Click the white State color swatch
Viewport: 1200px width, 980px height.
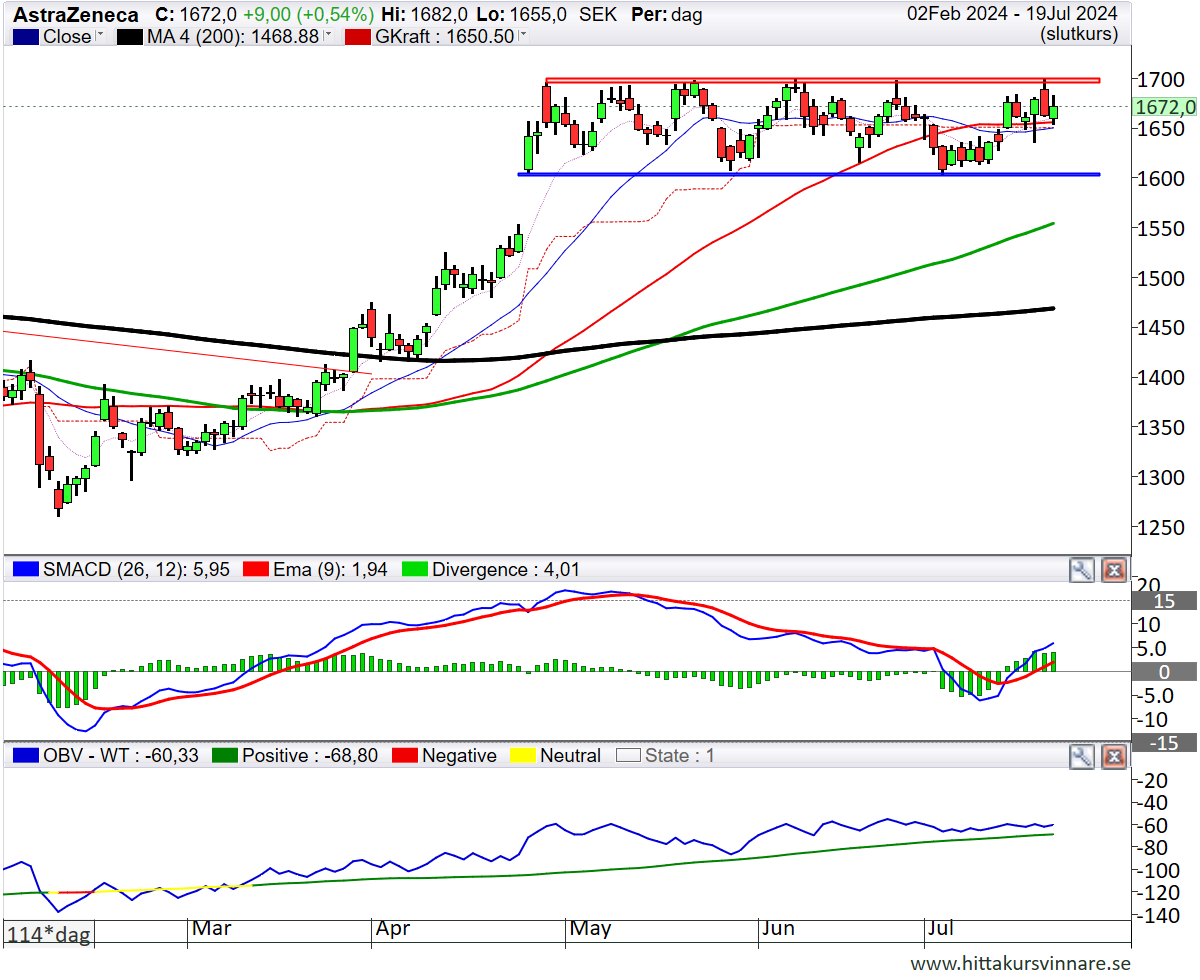(628, 756)
